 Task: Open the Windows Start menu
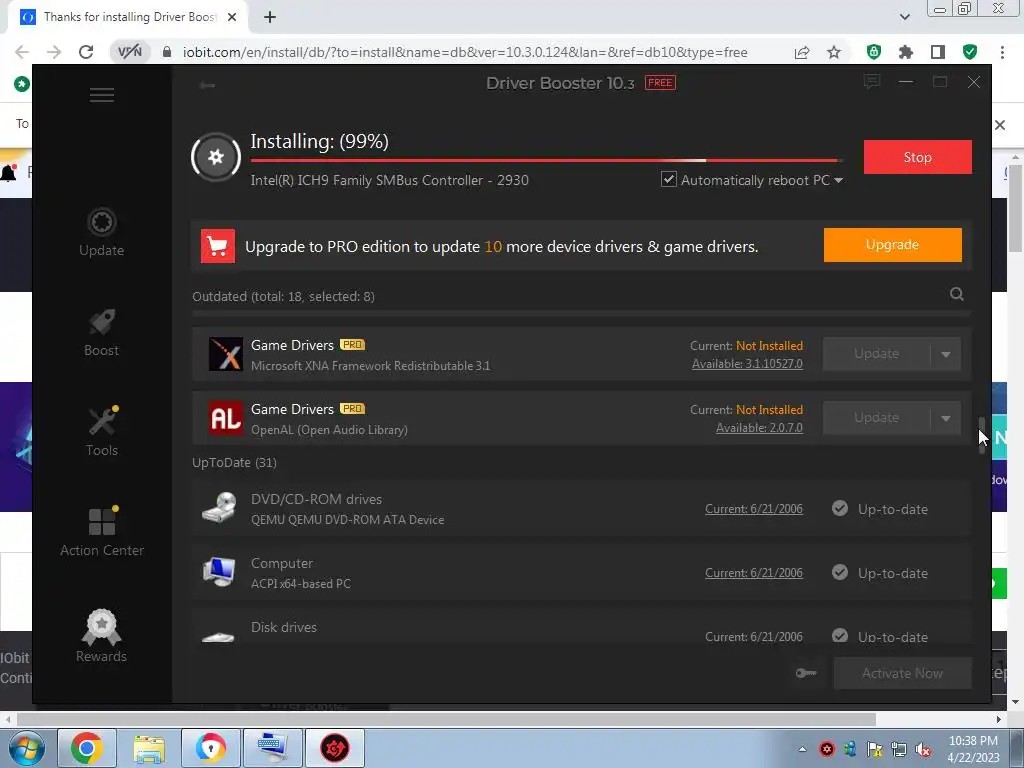26,748
